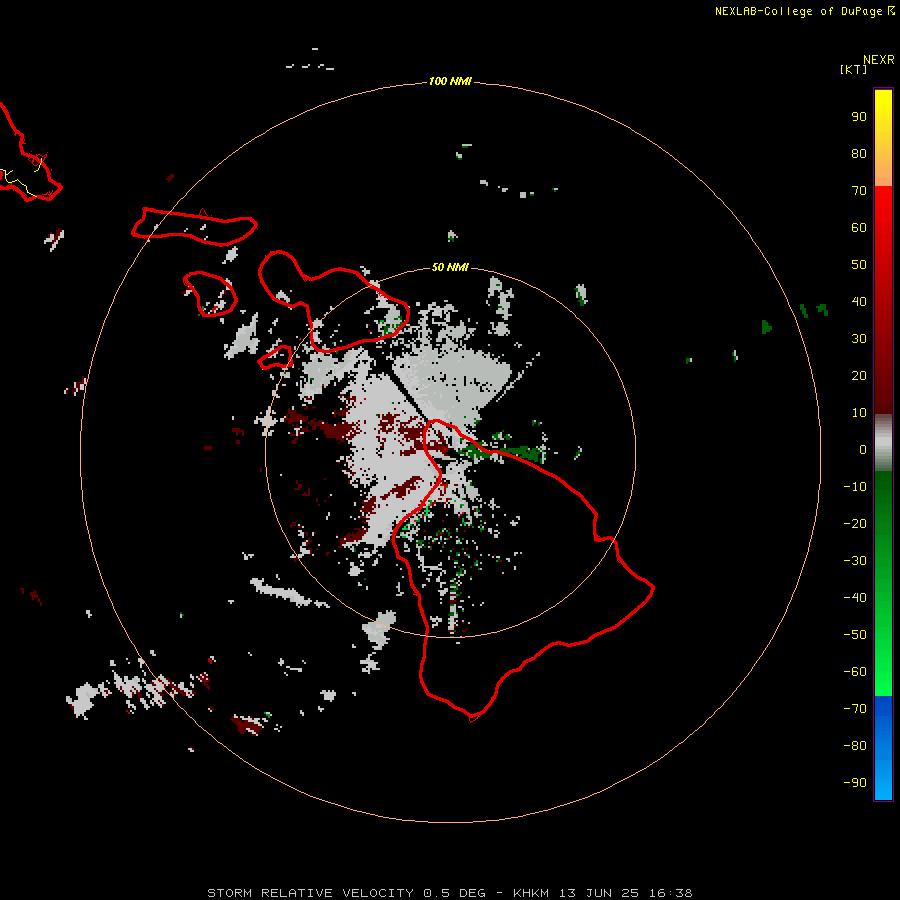Click the 0 value on the velocity scale

click(x=863, y=450)
